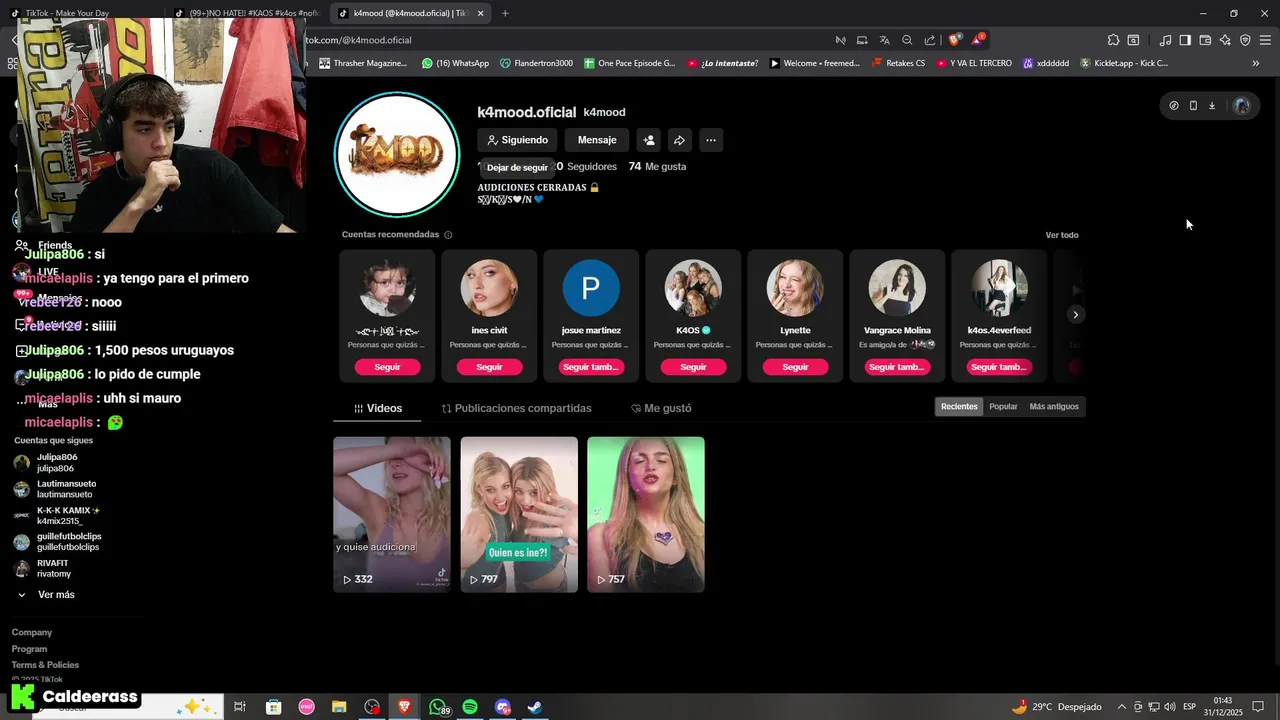Advance recommended accounts with right chevron
Viewport: 1280px width, 720px height.
[x=1075, y=315]
